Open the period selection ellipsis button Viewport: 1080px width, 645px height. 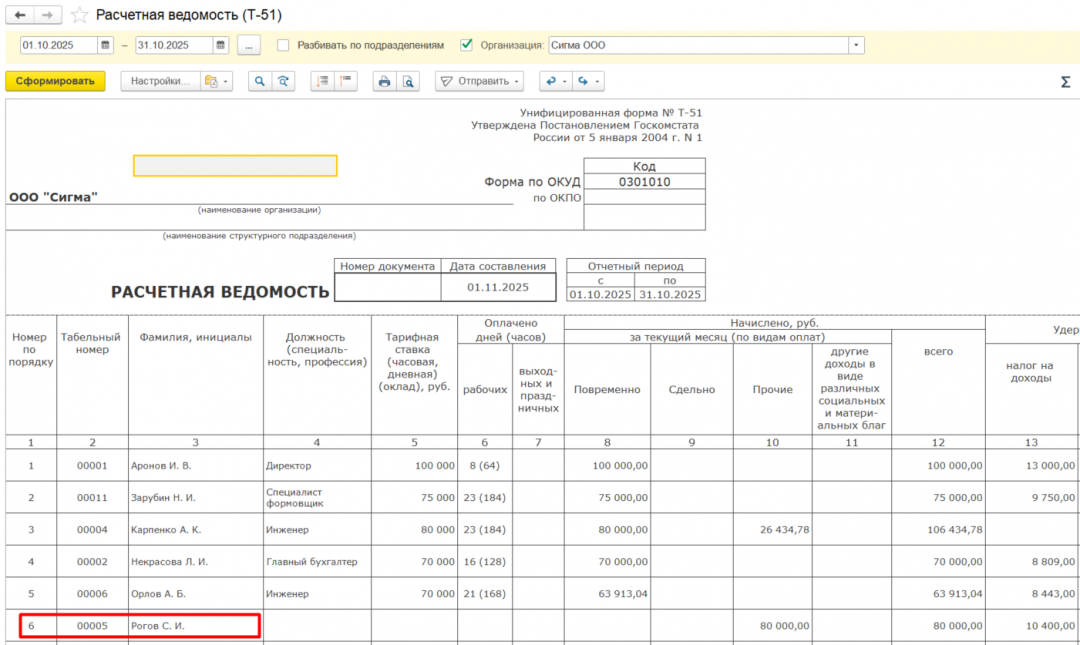pos(249,45)
